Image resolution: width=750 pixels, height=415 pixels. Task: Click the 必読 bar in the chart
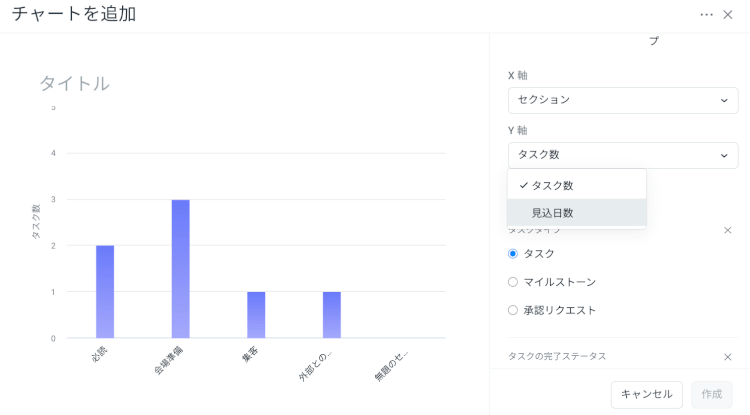point(105,291)
